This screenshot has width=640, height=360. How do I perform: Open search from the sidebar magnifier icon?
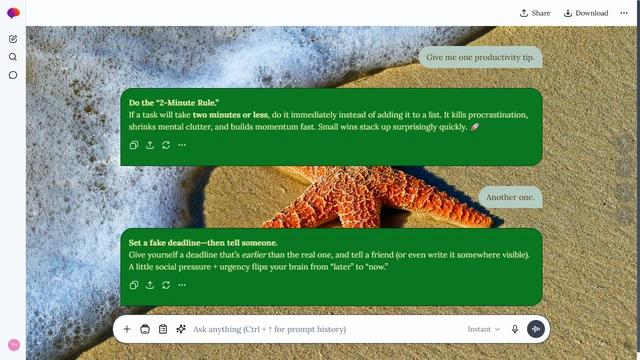pyautogui.click(x=13, y=57)
